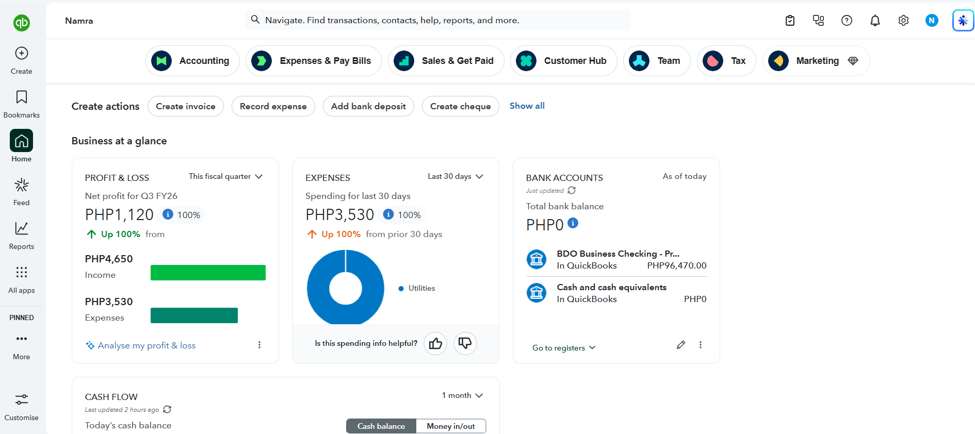Open the N profile avatar

click(x=931, y=21)
